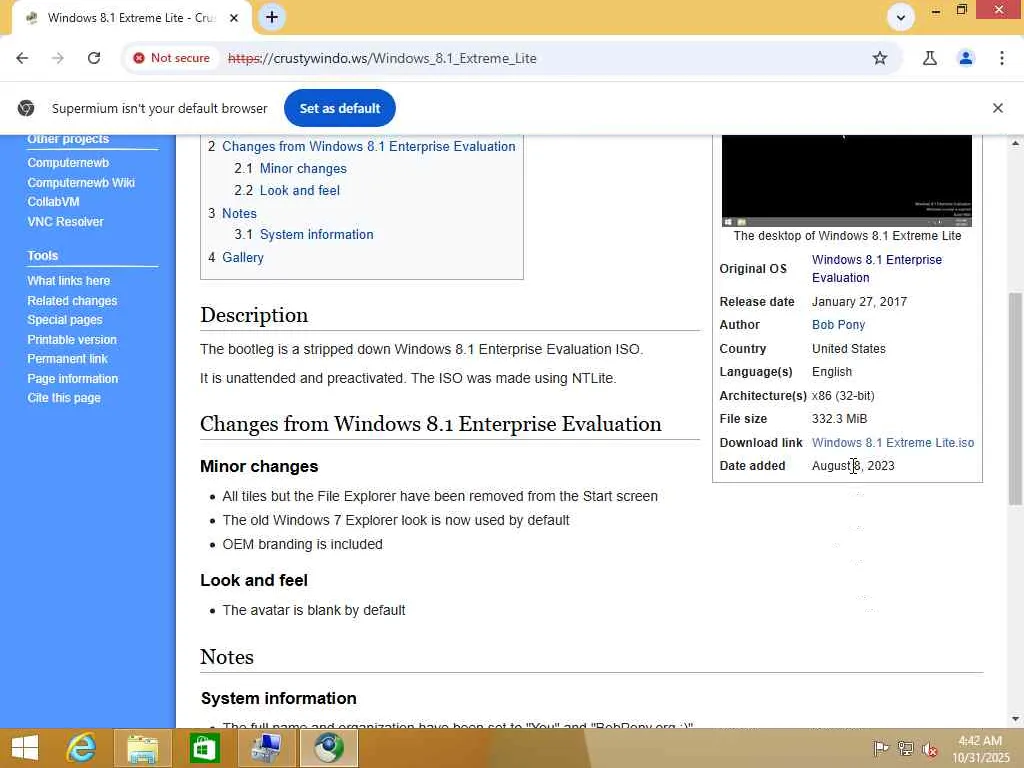This screenshot has height=768, width=1024.
Task: Click the scrollbar up arrow
Action: [1015, 143]
